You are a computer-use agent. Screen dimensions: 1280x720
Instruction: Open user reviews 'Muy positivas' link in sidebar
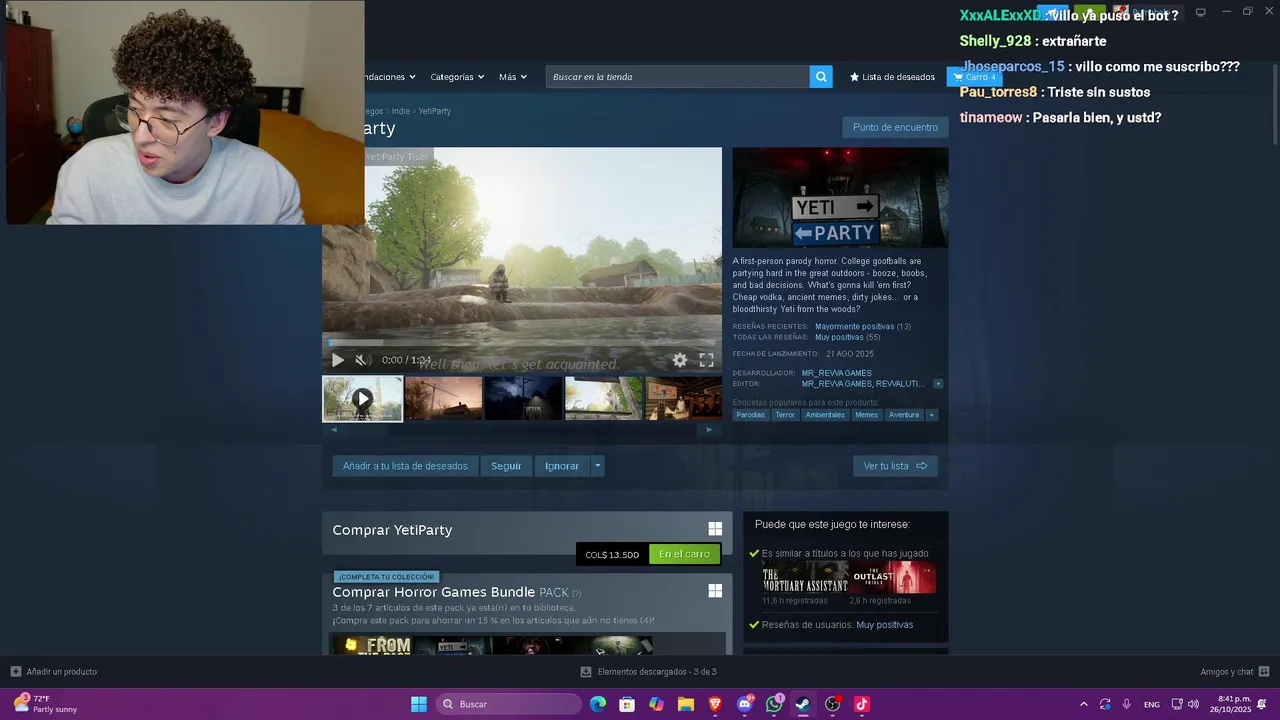coord(885,625)
